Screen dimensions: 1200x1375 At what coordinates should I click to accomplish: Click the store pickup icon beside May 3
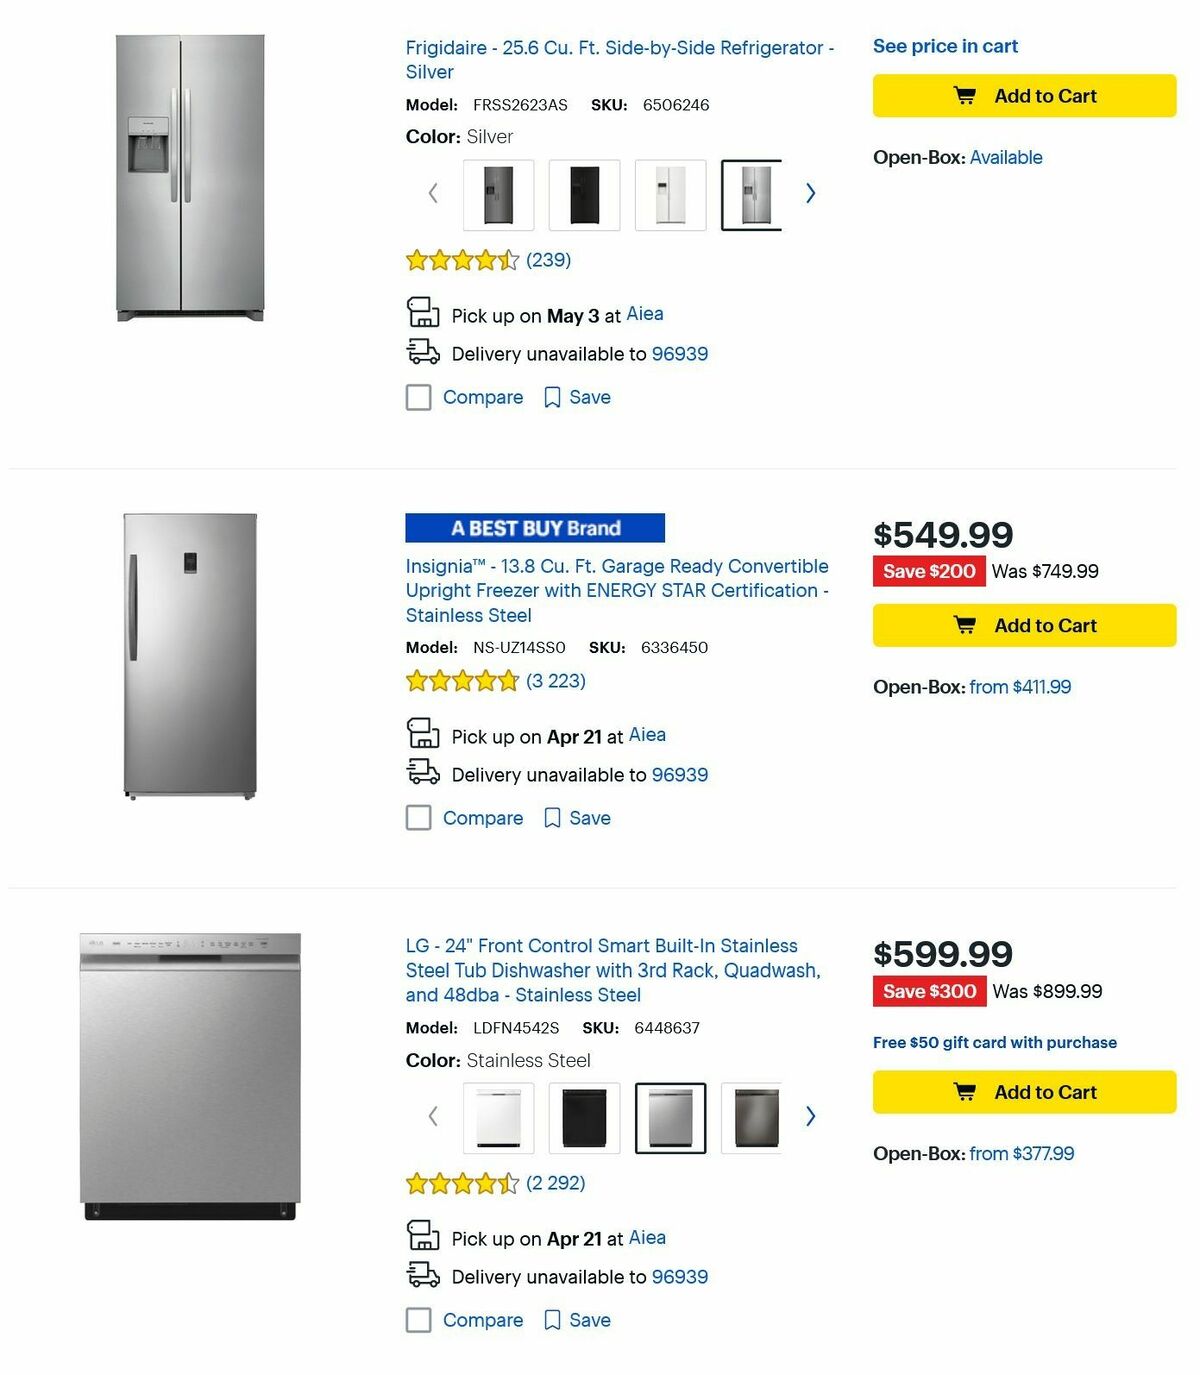[424, 314]
